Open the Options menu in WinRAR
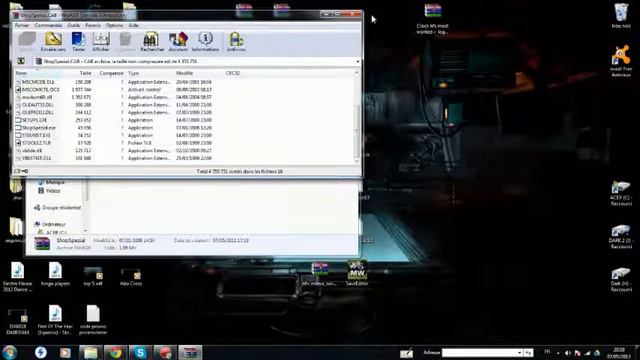 [x=114, y=25]
